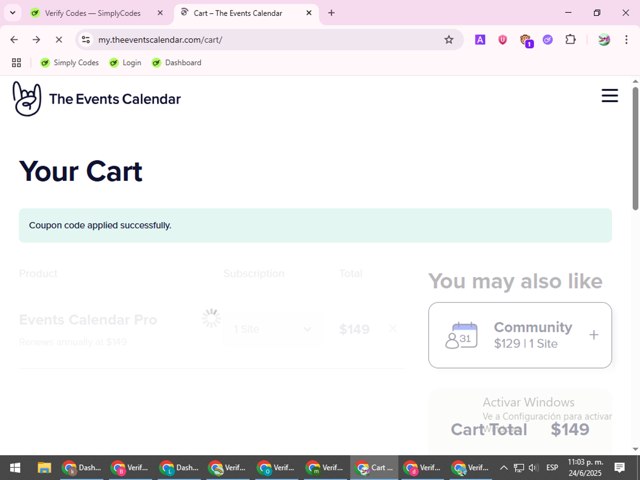Screen dimensions: 640x480
Task: Add Community to cart with plus icon
Action: click(x=594, y=335)
